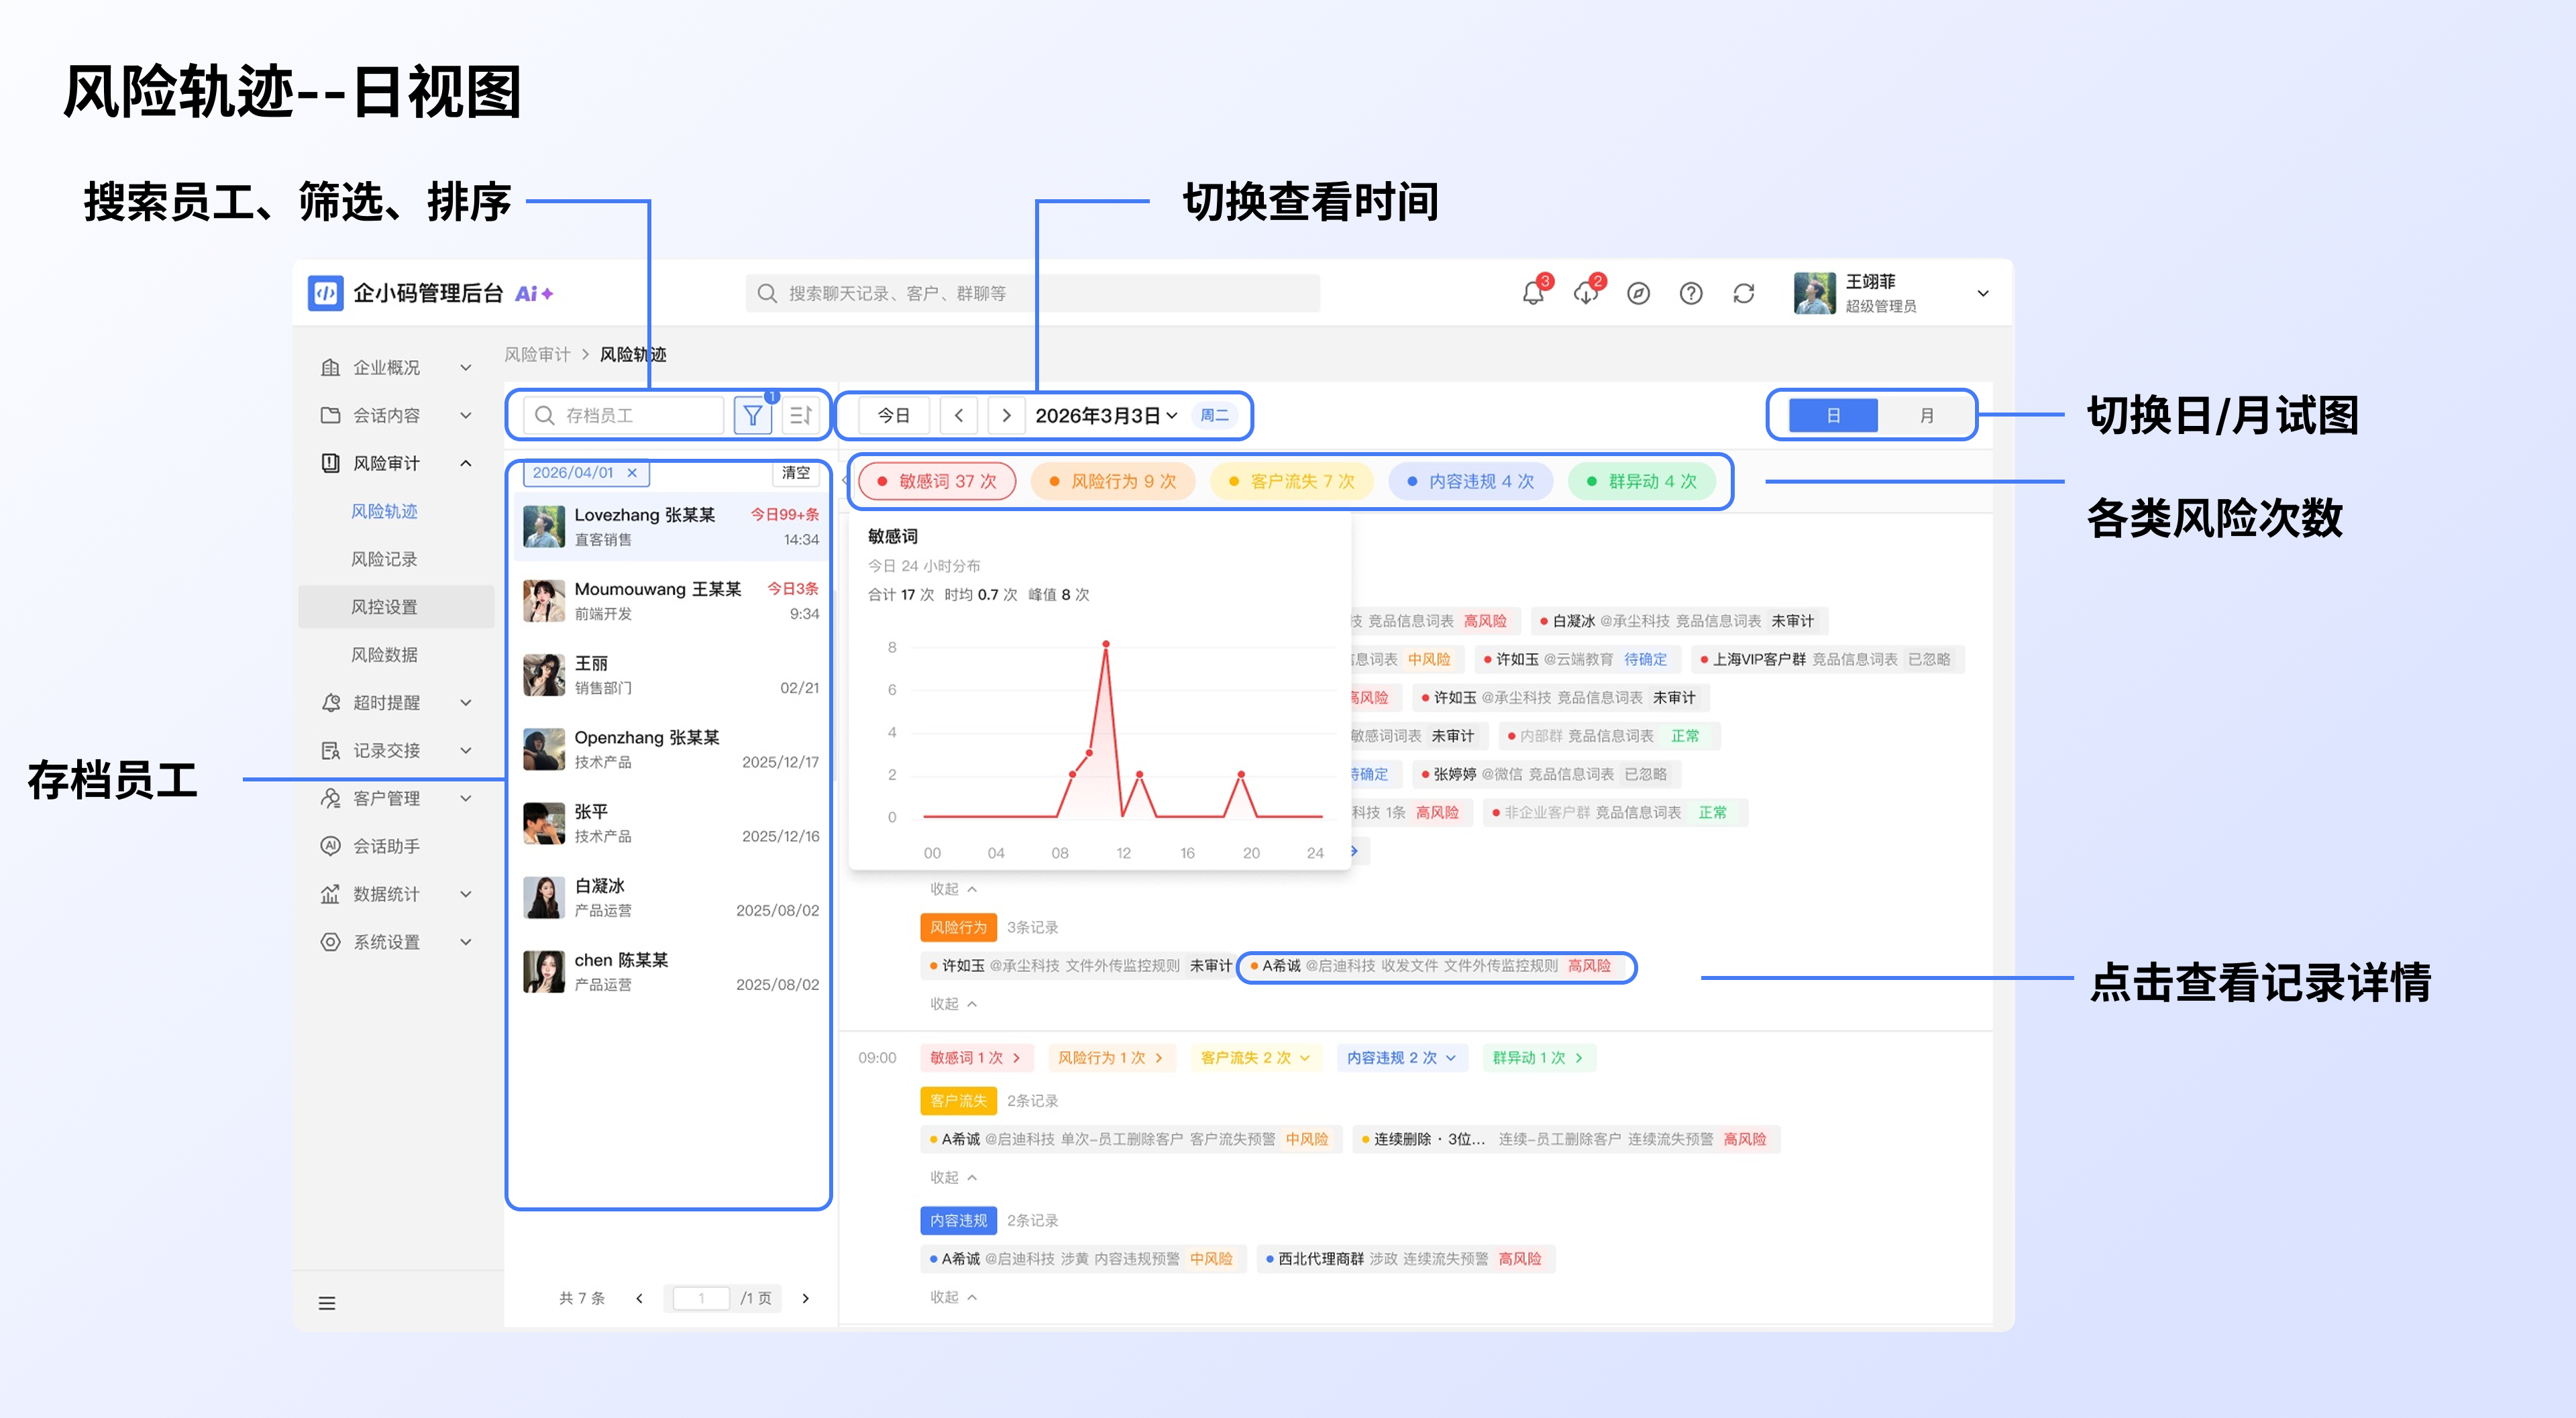Go to previous page of employee list
The image size is (2576, 1418).
(x=639, y=1298)
